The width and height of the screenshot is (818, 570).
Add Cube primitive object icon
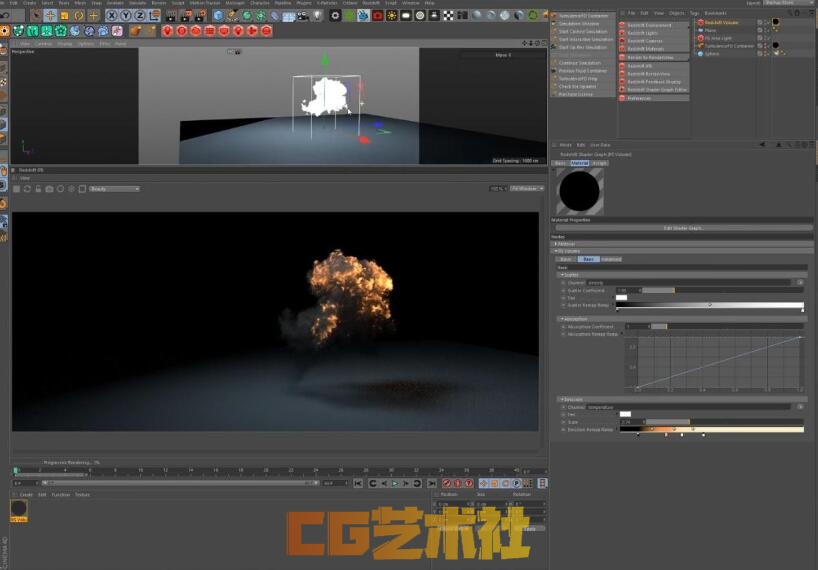pyautogui.click(x=219, y=16)
